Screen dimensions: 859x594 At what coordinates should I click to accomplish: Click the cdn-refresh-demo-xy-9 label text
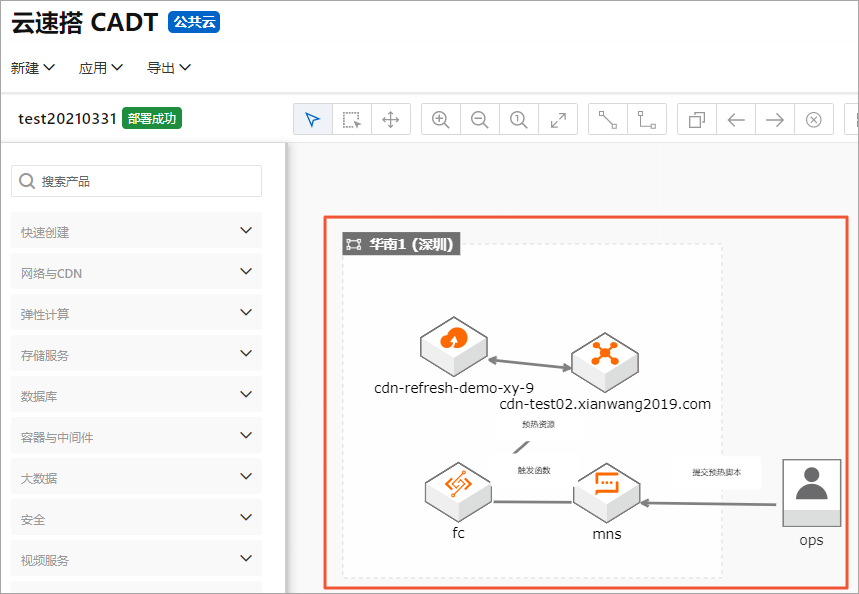click(x=454, y=388)
